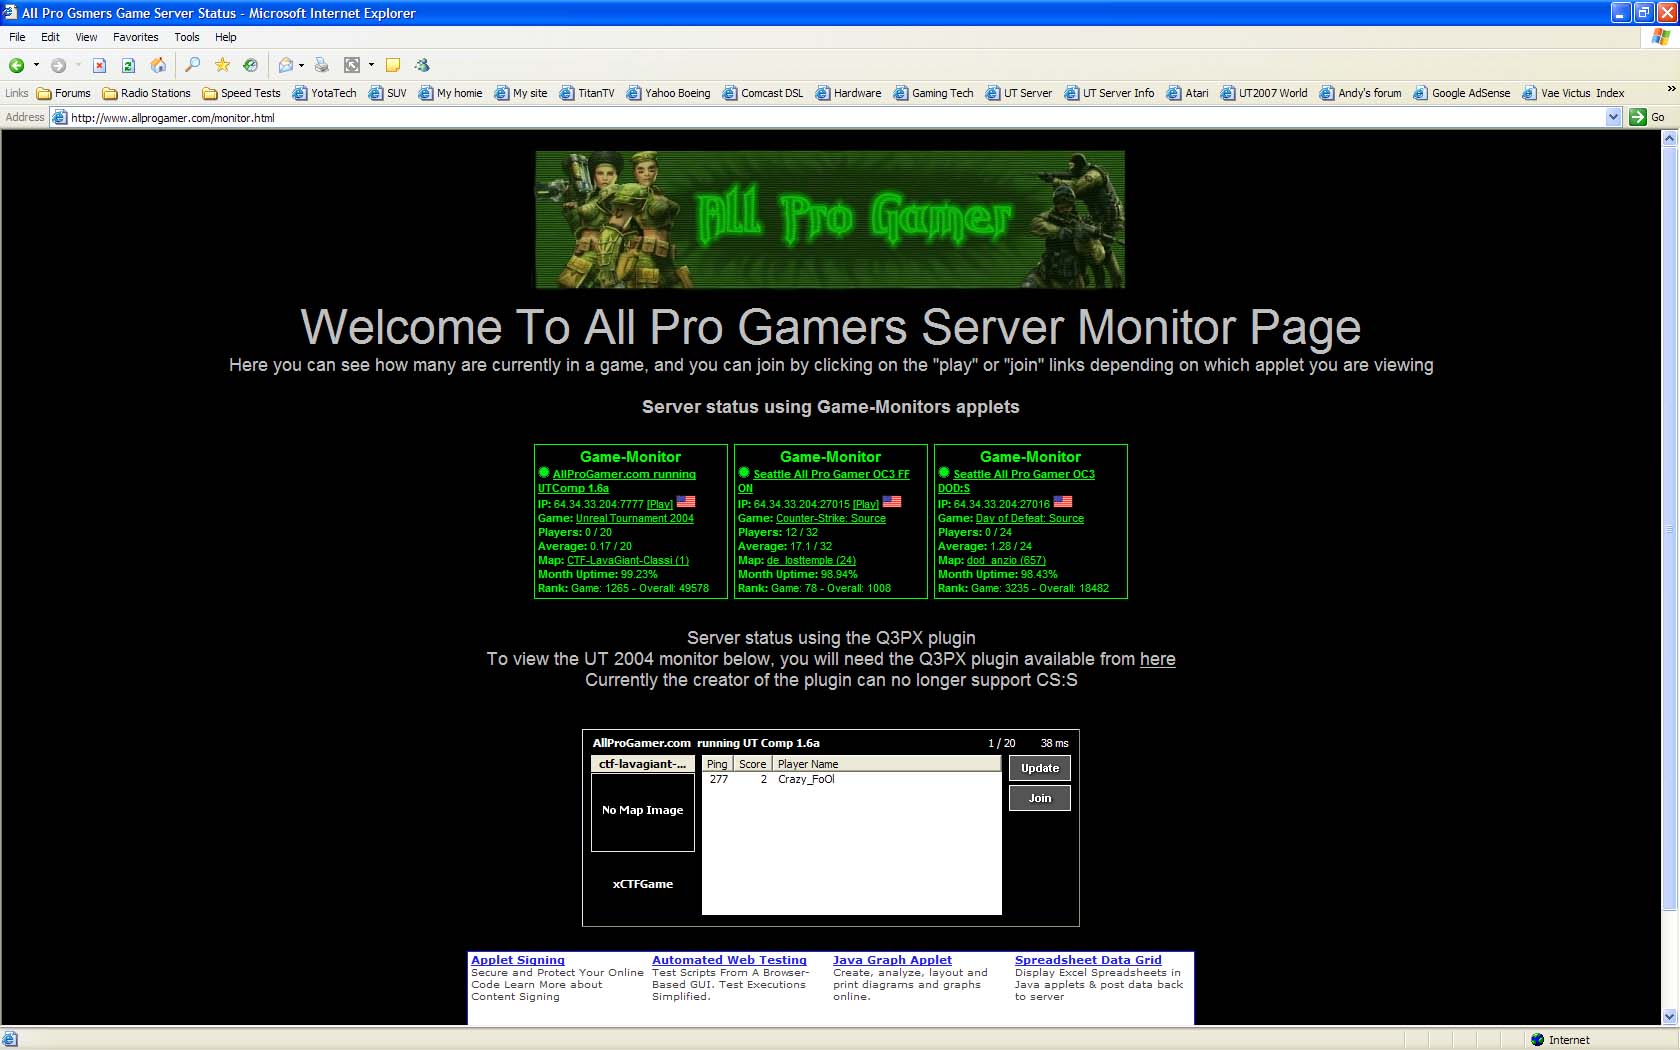Open UT2007 World link shortcut
This screenshot has width=1680, height=1050.
point(1264,93)
